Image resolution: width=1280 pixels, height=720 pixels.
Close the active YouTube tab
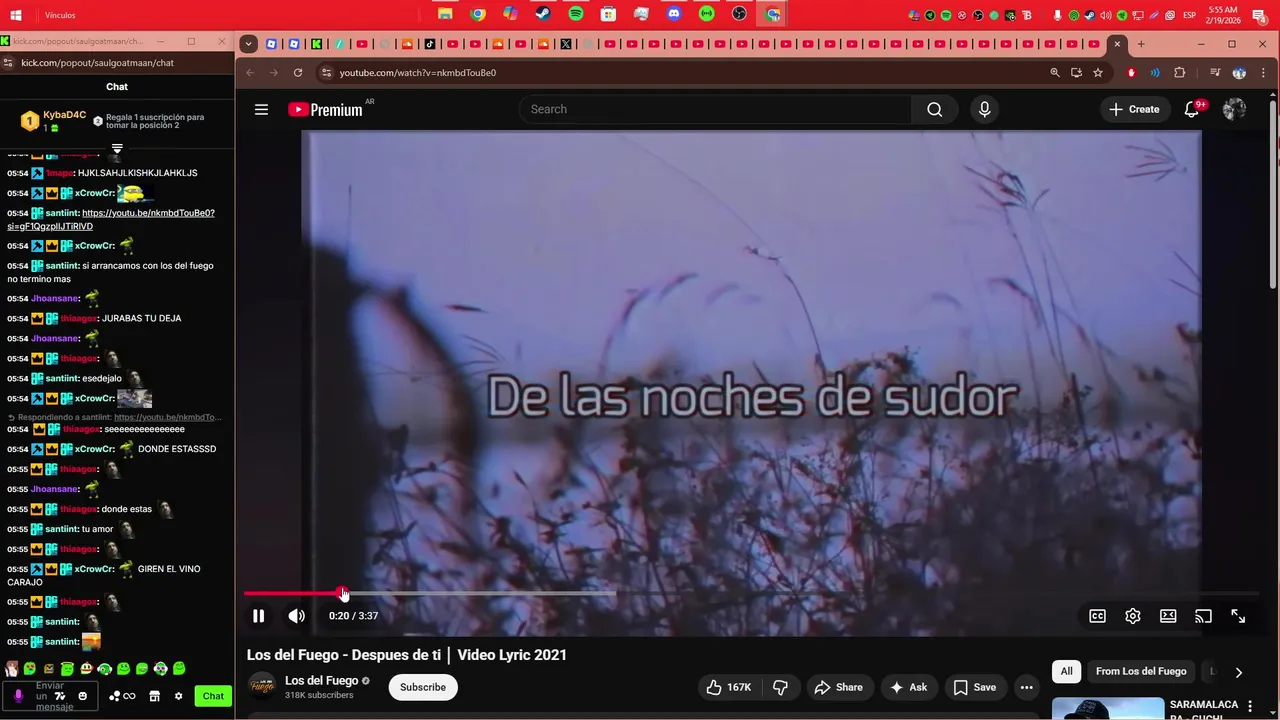pos(1118,44)
